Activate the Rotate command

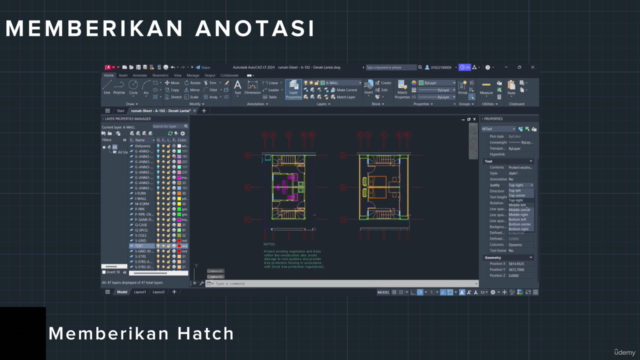point(193,83)
